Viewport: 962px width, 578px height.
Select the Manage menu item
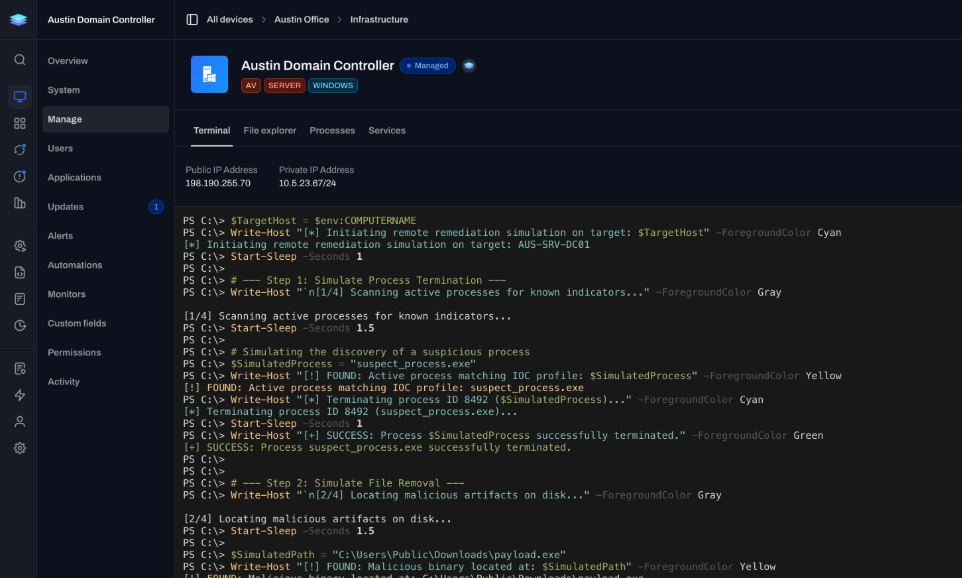106,119
